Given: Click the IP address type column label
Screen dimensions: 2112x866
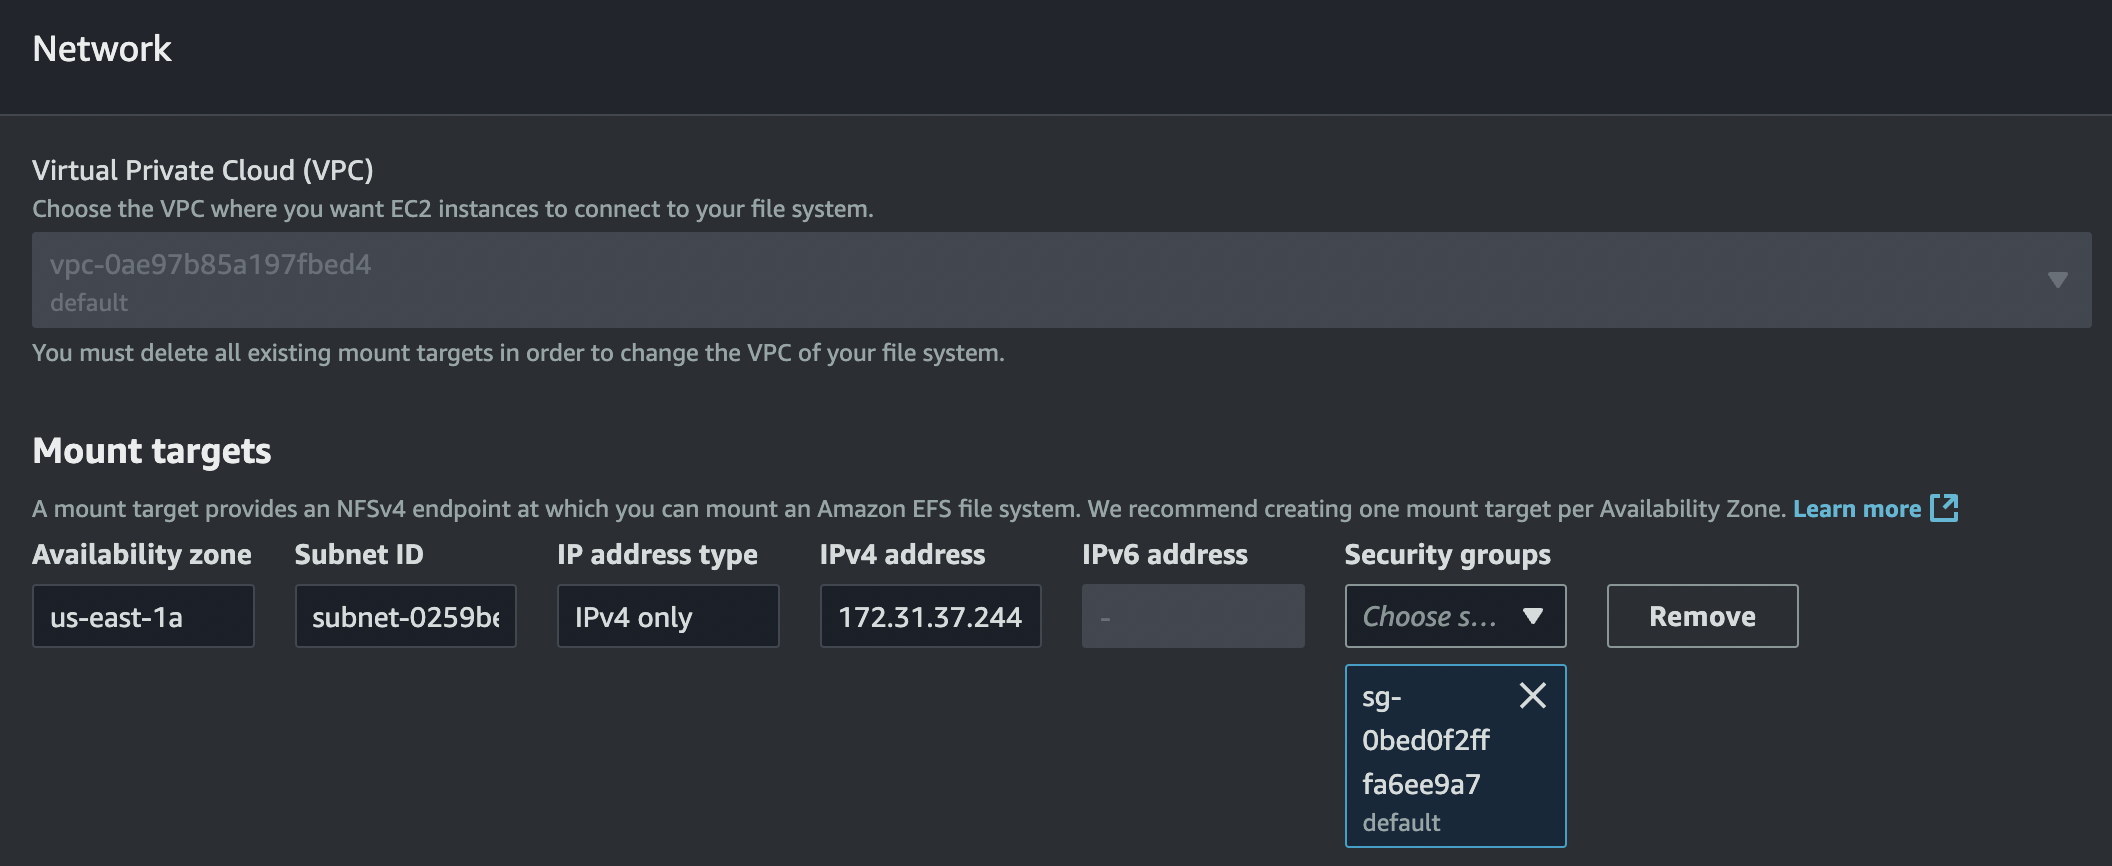Looking at the screenshot, I should [657, 555].
